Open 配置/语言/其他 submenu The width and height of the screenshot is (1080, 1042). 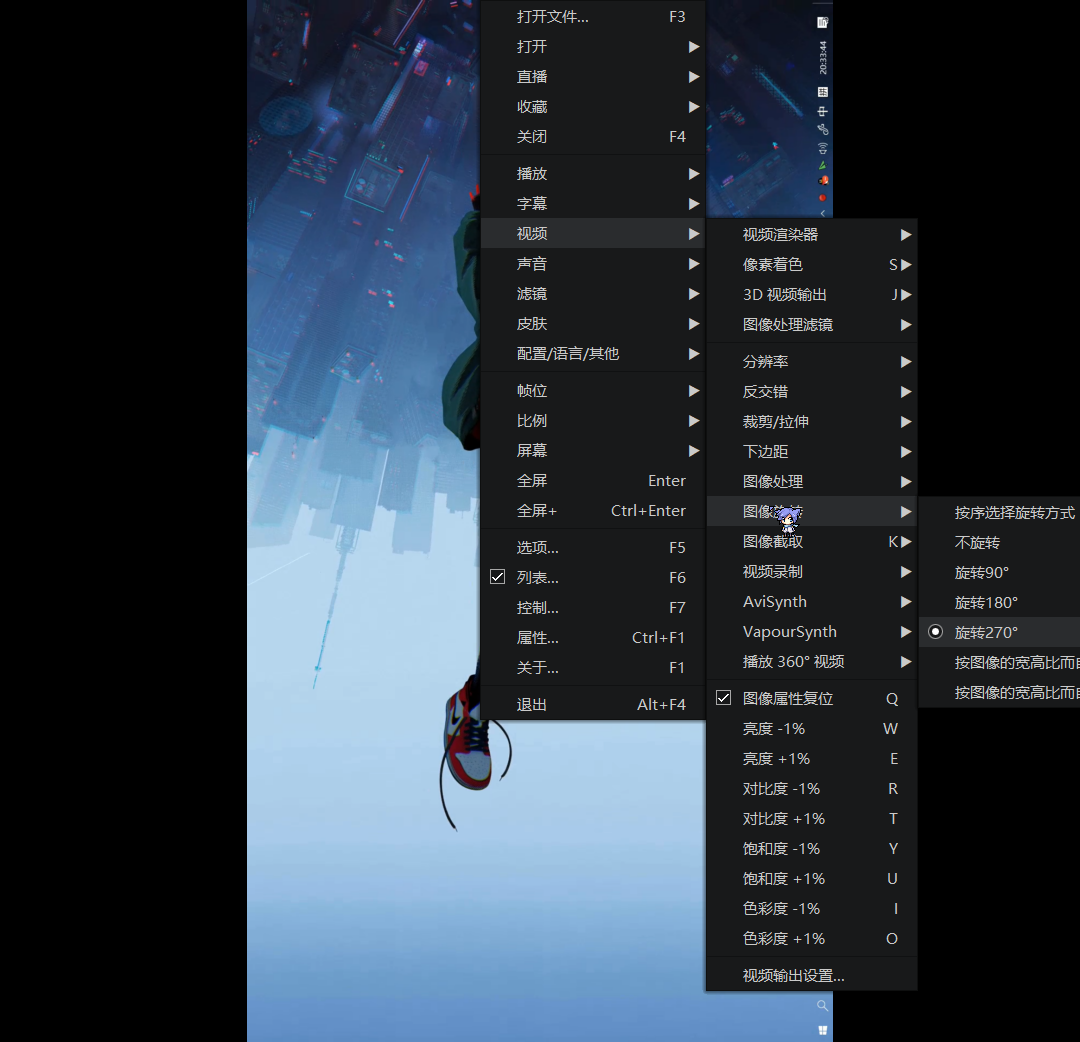click(x=592, y=354)
